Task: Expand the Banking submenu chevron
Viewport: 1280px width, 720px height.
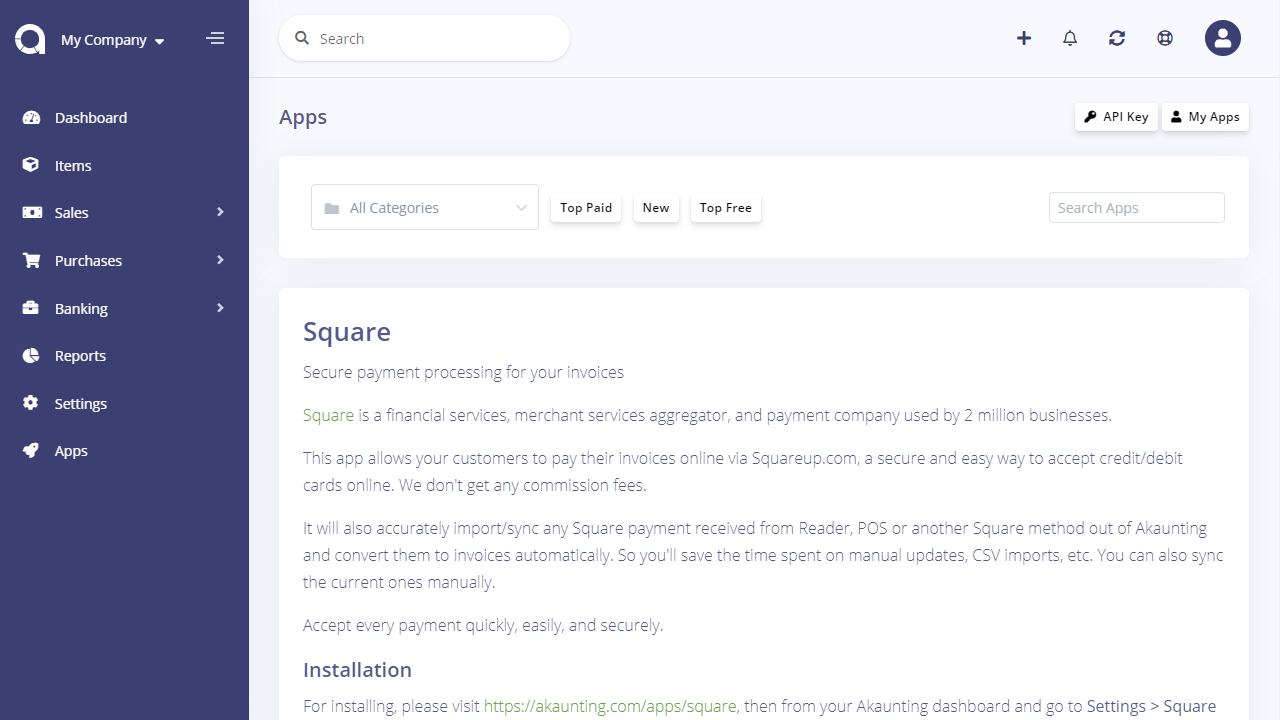Action: (220, 308)
